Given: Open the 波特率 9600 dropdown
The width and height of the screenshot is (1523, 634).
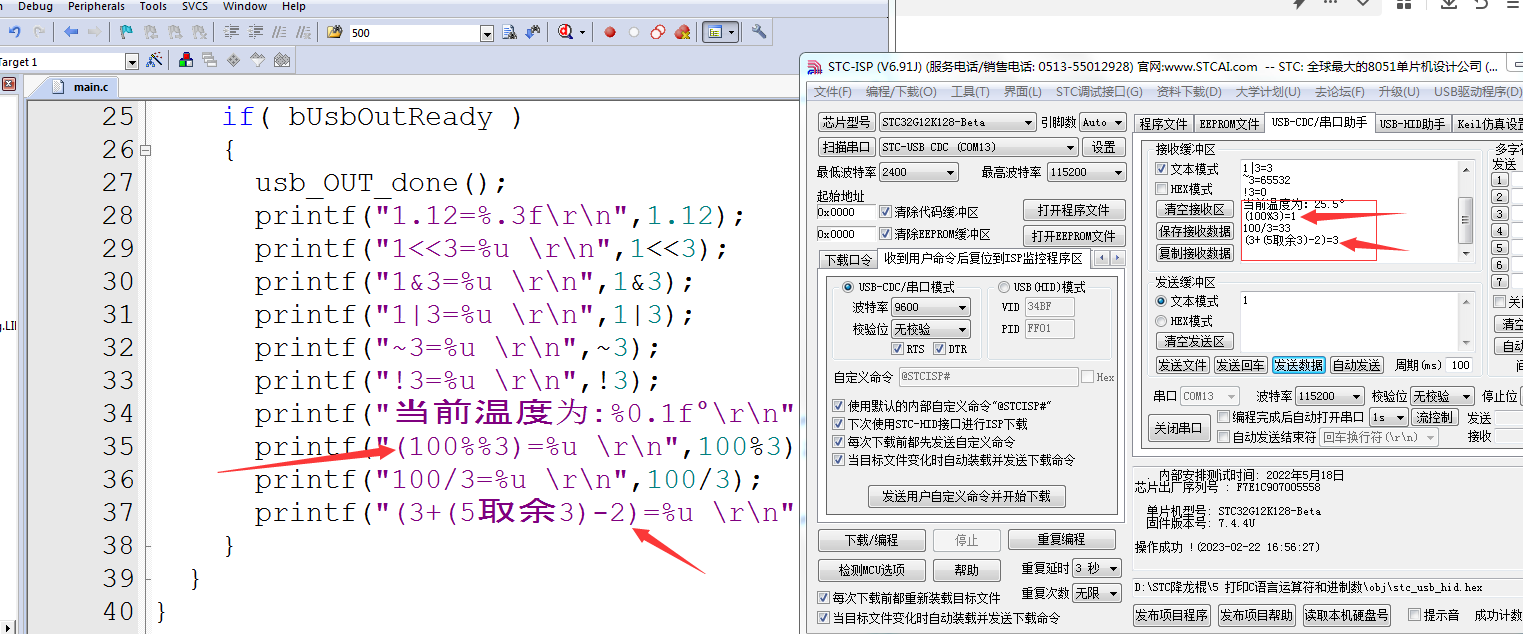Looking at the screenshot, I should tap(963, 307).
